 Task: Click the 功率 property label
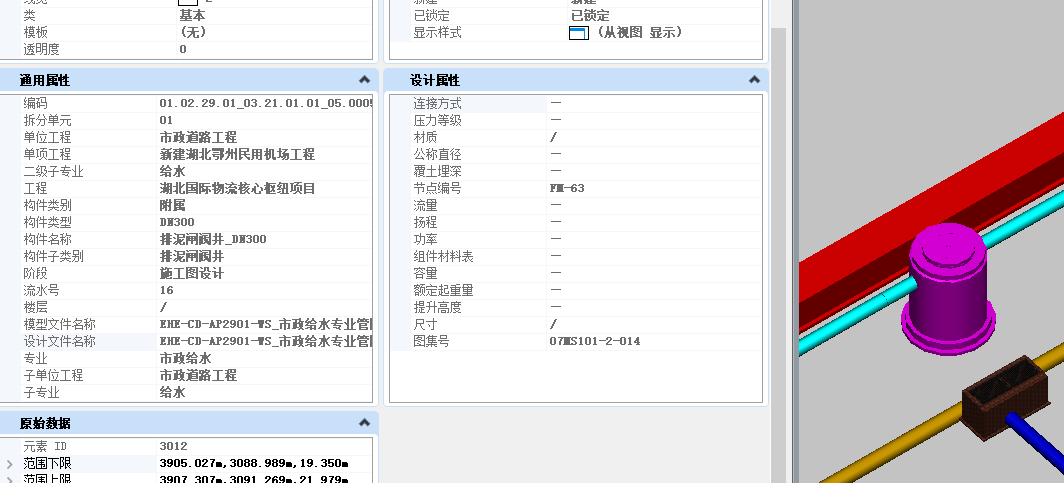[425, 239]
